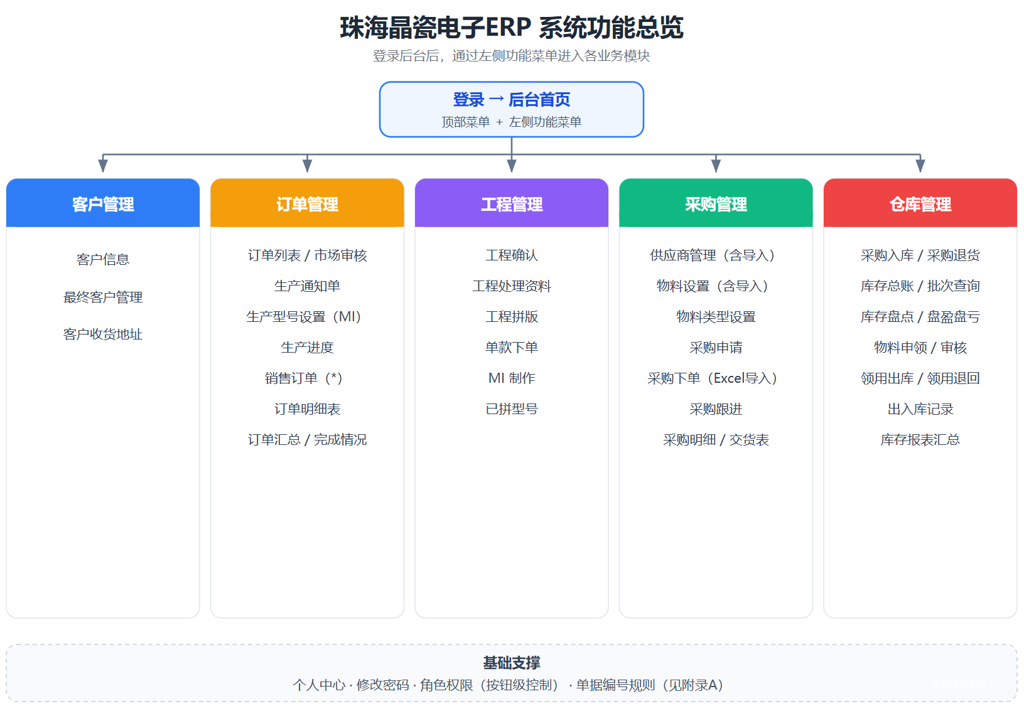Open 库存报表汇总 item
1024x716 pixels.
[920, 440]
